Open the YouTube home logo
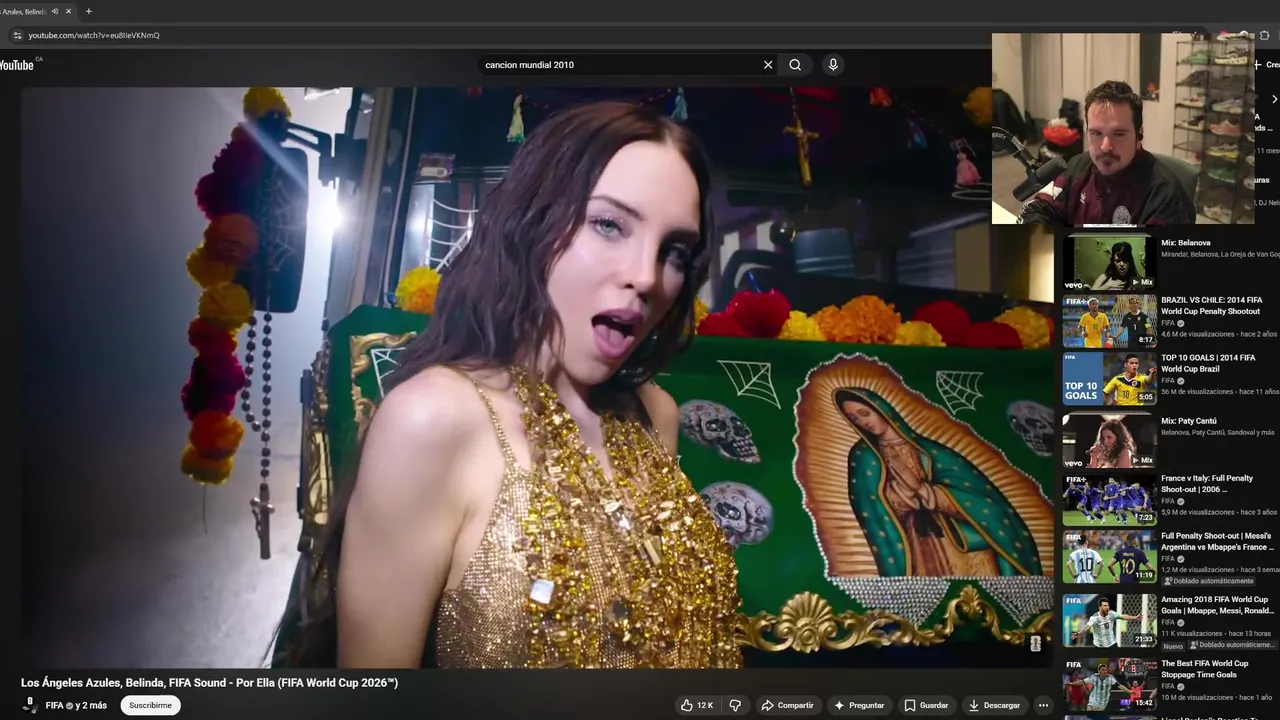Screen dimensions: 1280x720 tap(17, 65)
